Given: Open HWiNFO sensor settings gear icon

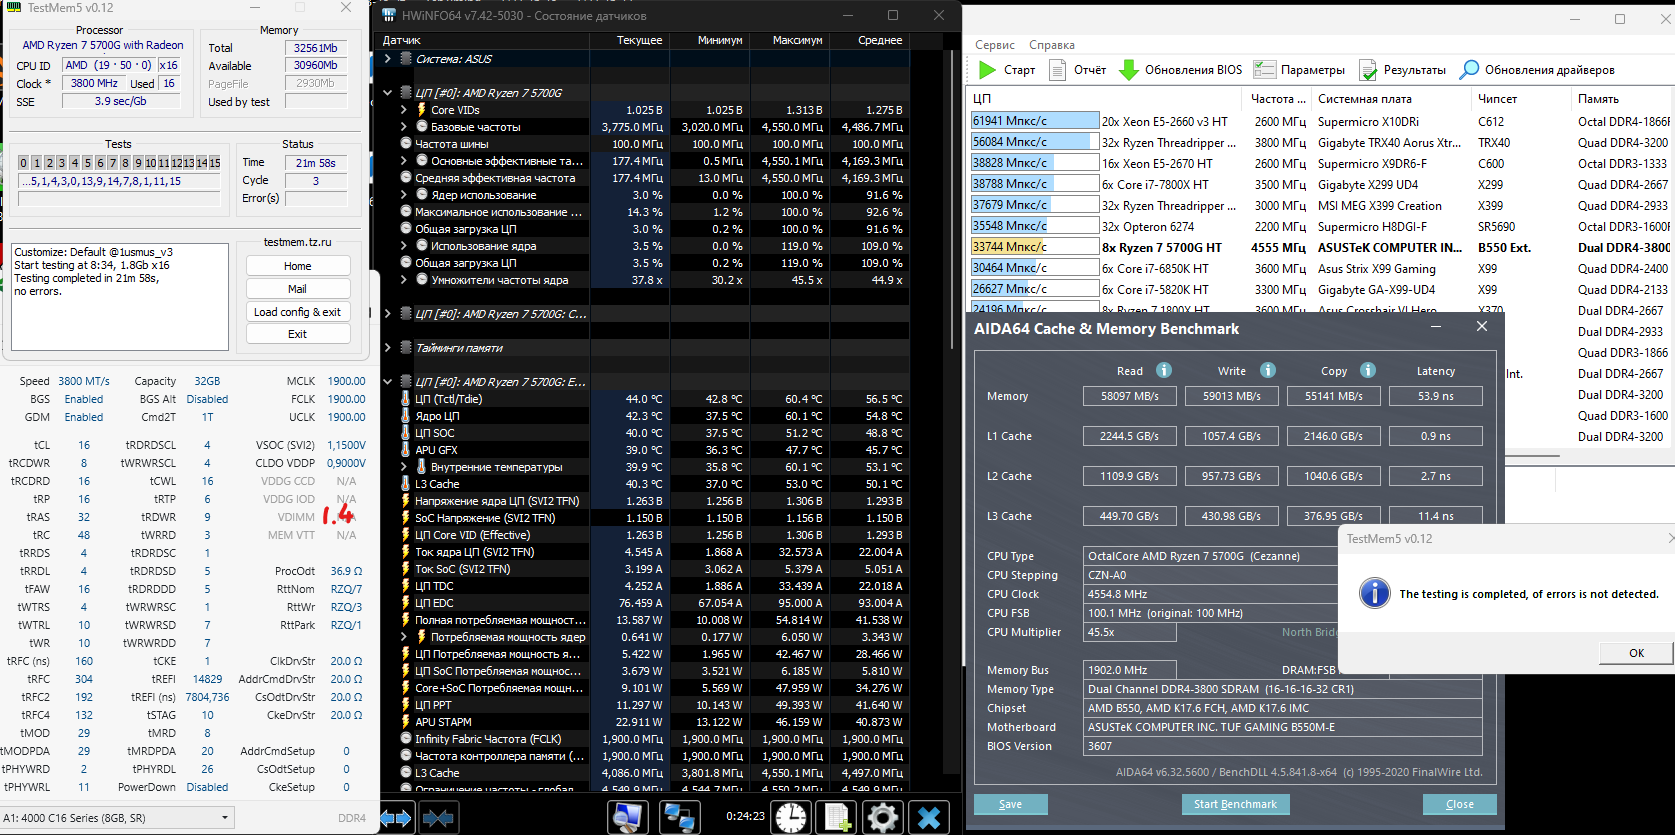Looking at the screenshot, I should (x=882, y=818).
